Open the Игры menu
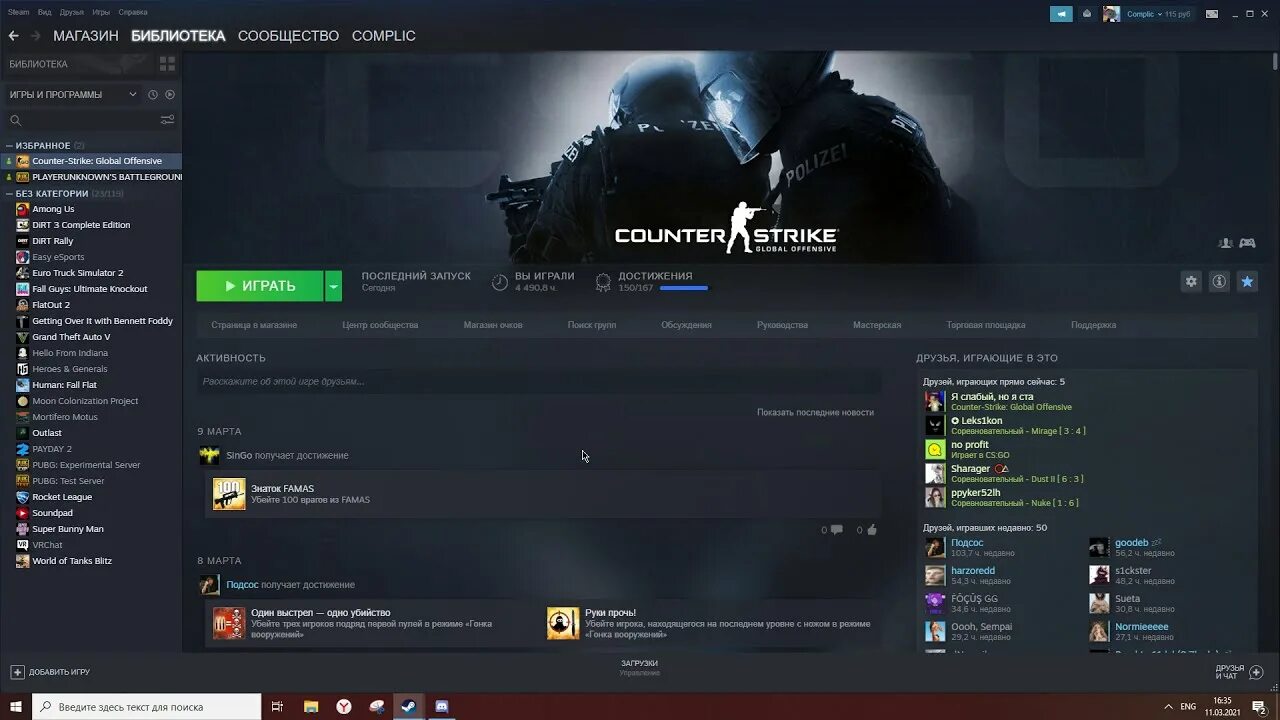Image resolution: width=1280 pixels, height=720 pixels. (x=101, y=12)
